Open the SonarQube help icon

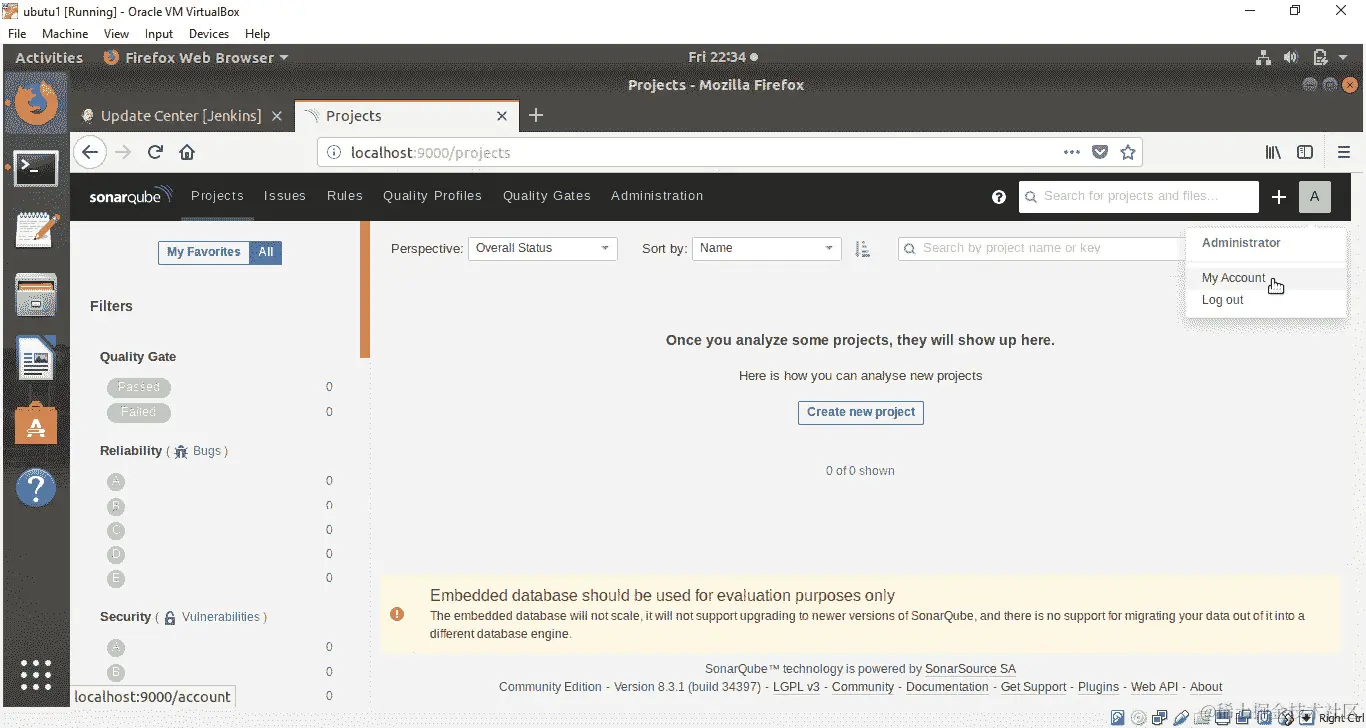(998, 197)
